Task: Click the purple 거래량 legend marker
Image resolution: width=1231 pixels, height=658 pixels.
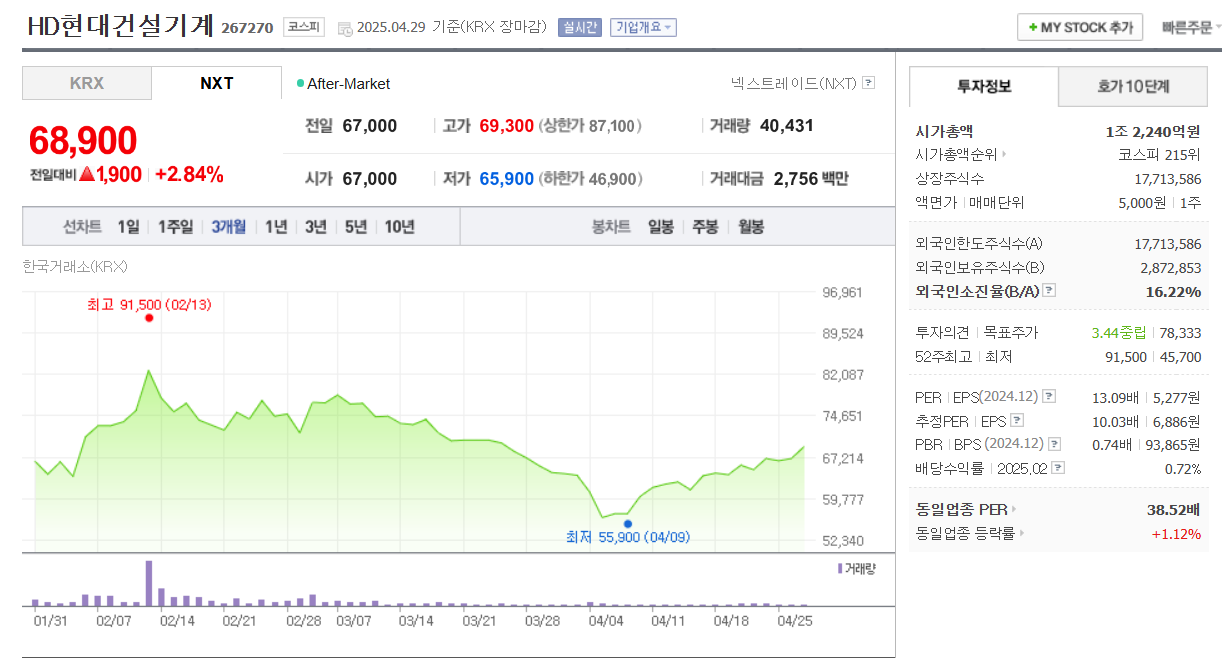Action: tap(840, 568)
